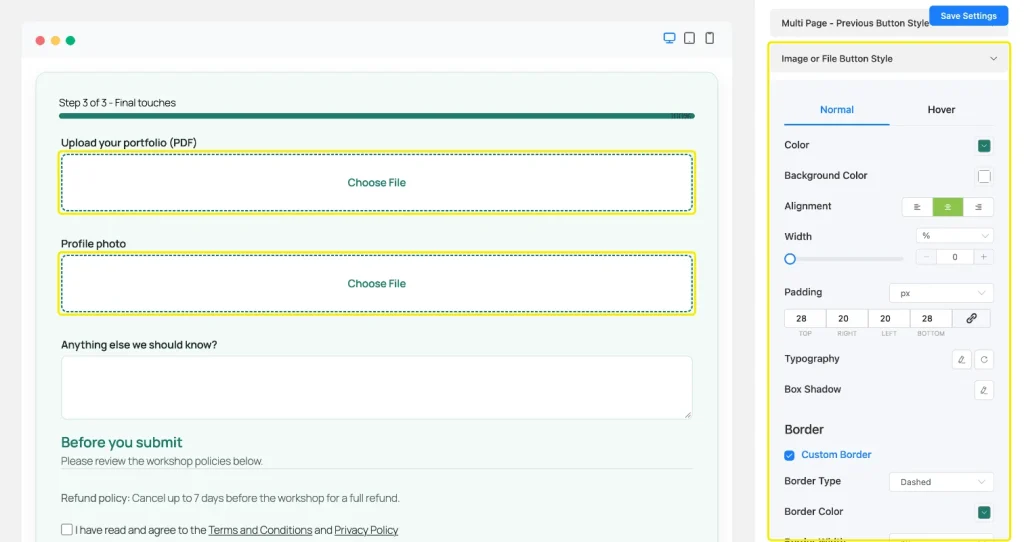Screen dimensions: 1024x542
Task: Choose File for Profile photo
Action: [x=377, y=283]
